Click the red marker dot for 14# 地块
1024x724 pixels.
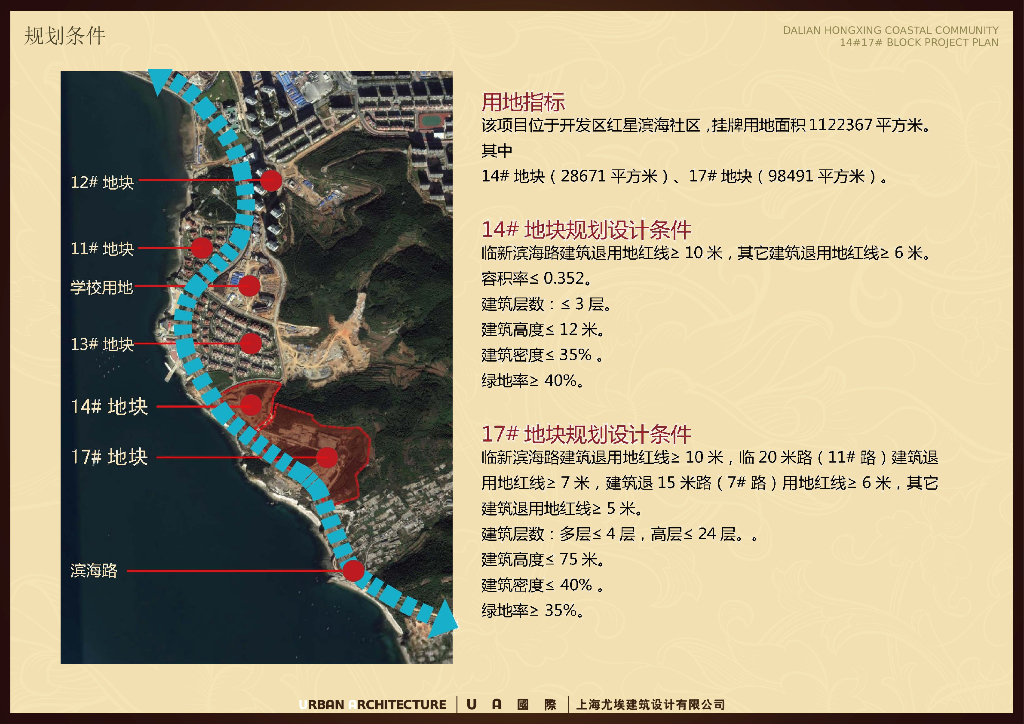(x=251, y=405)
